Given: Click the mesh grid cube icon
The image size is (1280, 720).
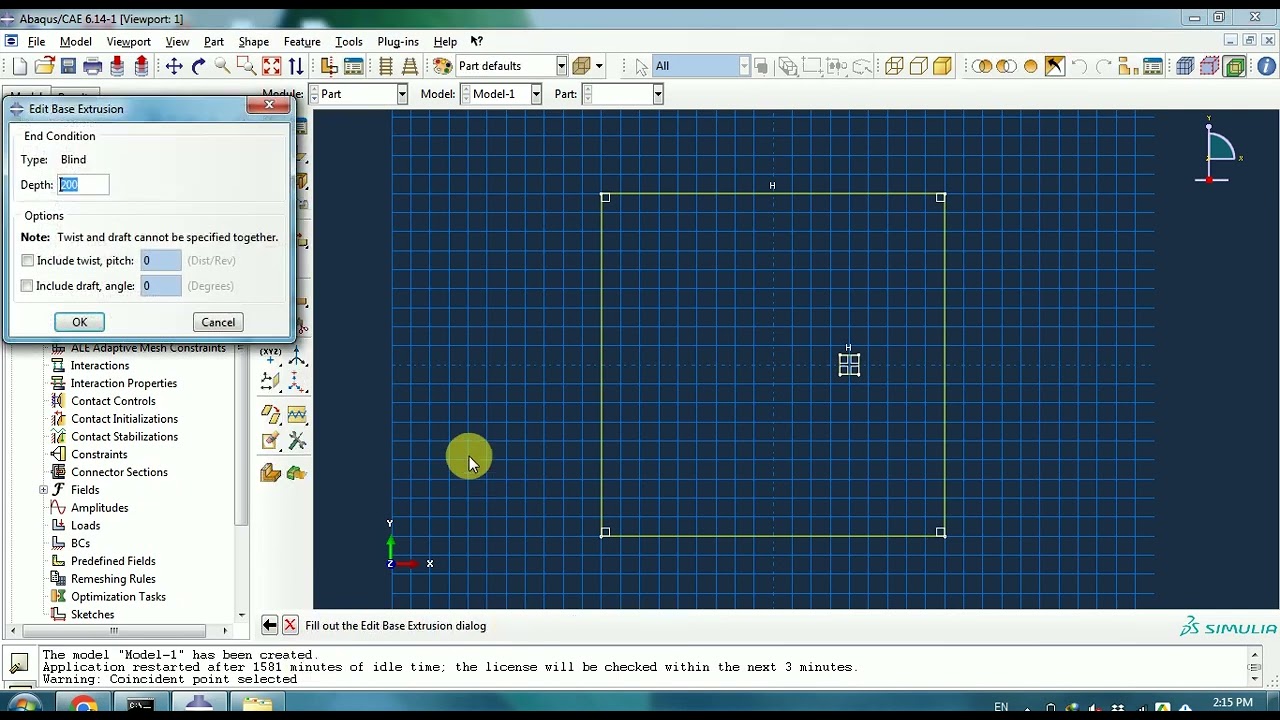Looking at the screenshot, I should [x=1185, y=66].
